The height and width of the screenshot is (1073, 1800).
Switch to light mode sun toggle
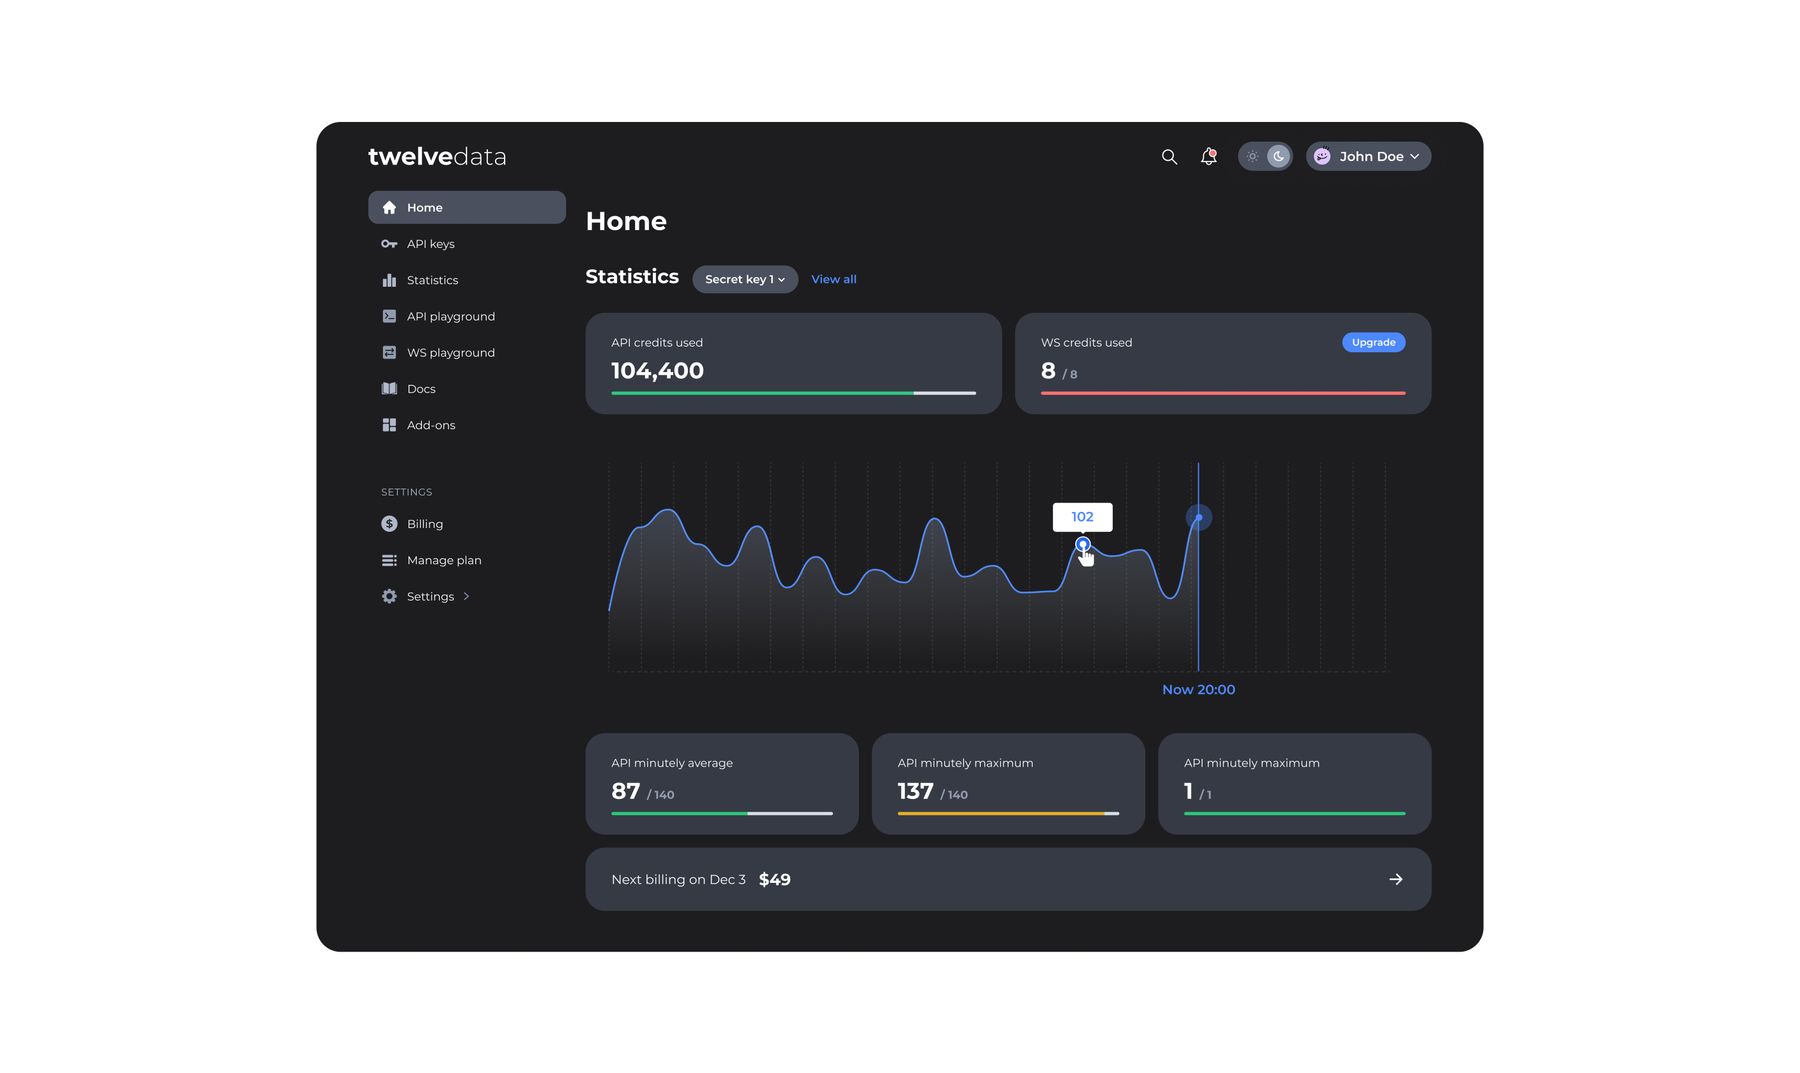(1252, 157)
